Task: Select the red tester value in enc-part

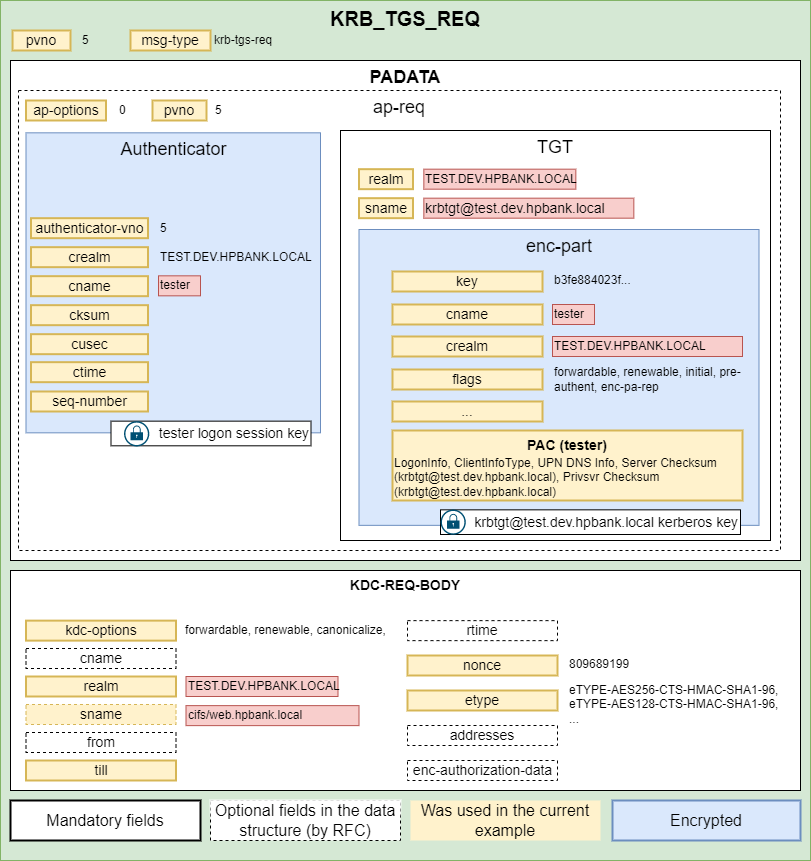Action: [573, 314]
